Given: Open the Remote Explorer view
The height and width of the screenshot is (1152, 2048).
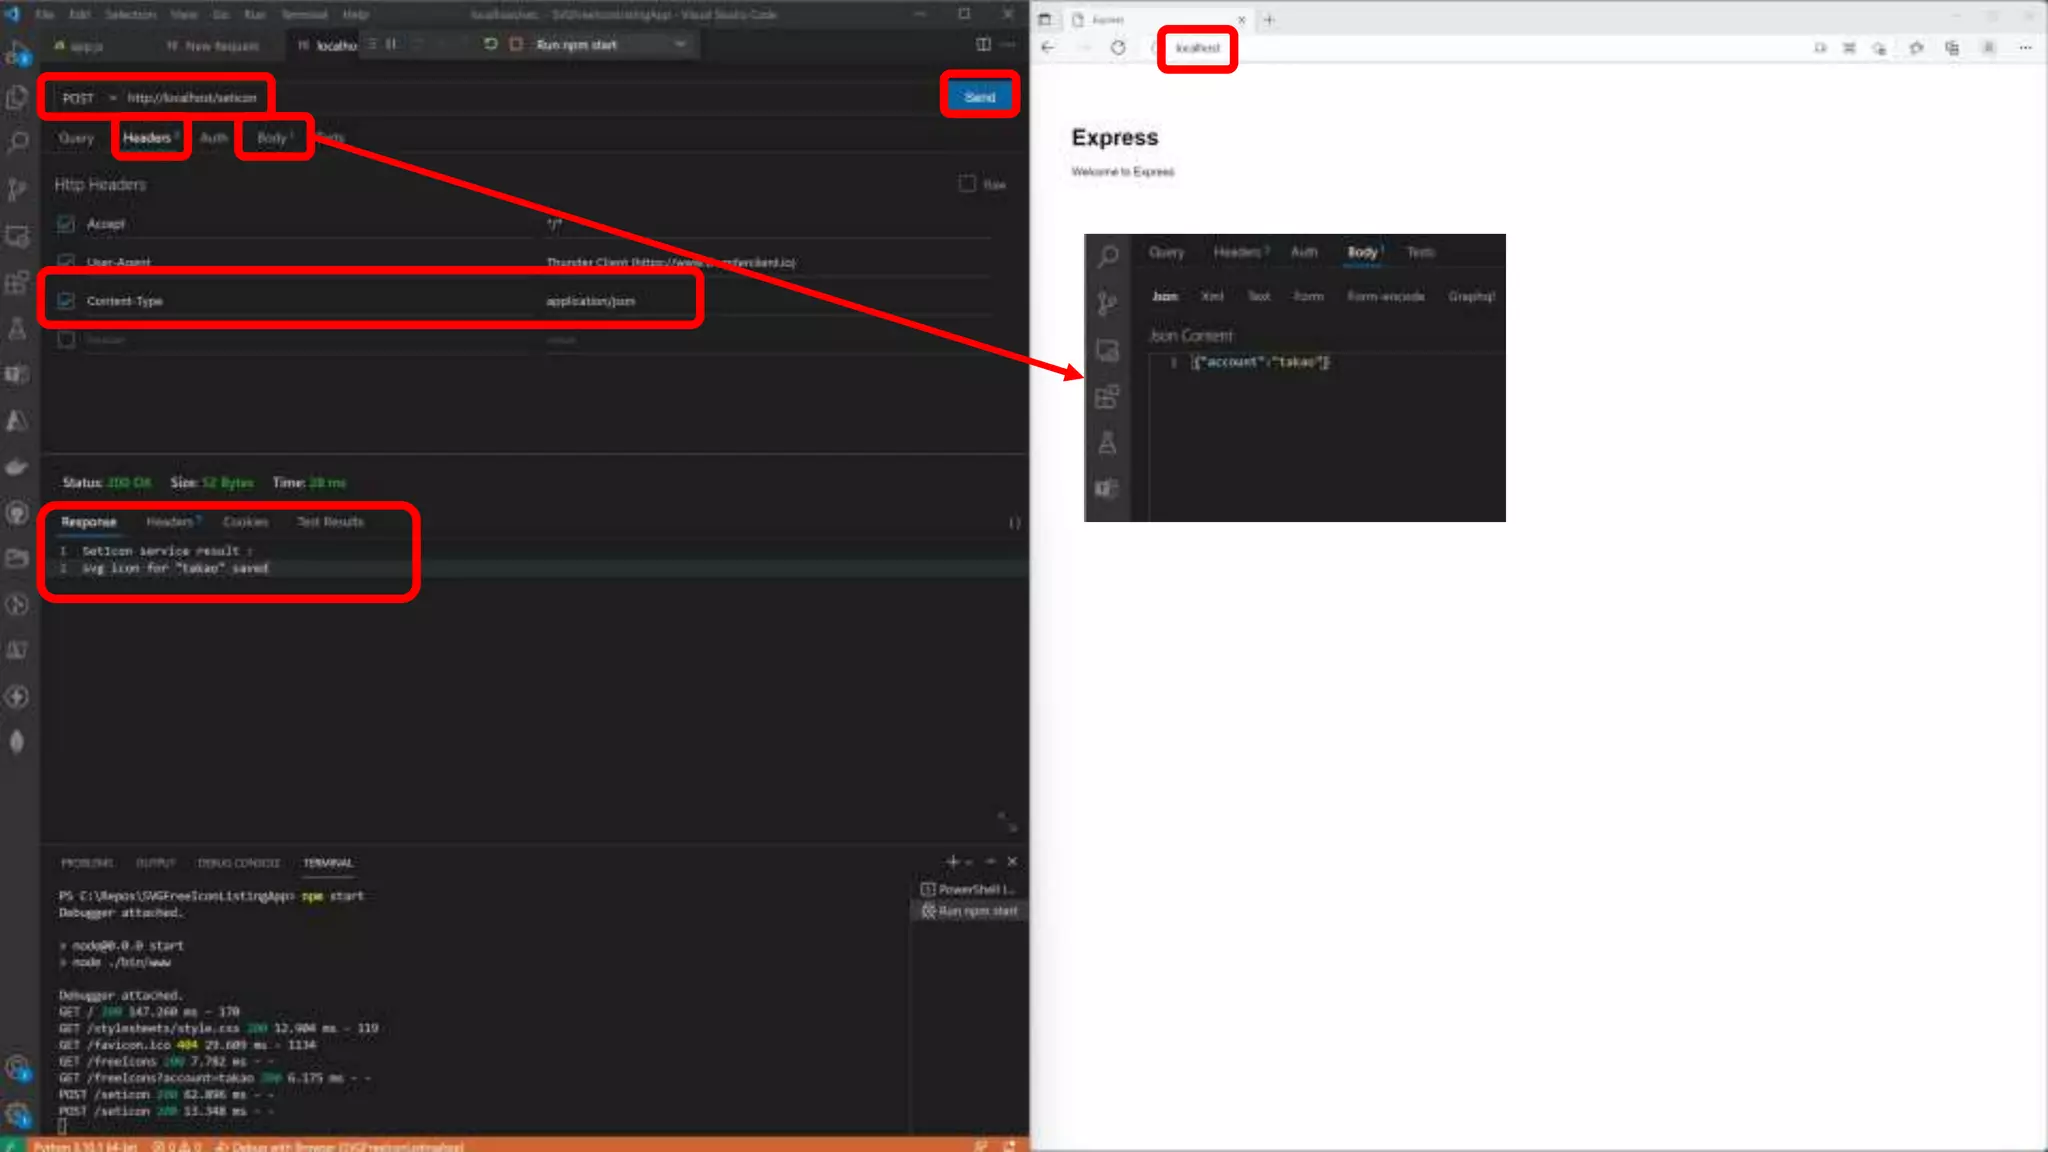Looking at the screenshot, I should click(17, 237).
